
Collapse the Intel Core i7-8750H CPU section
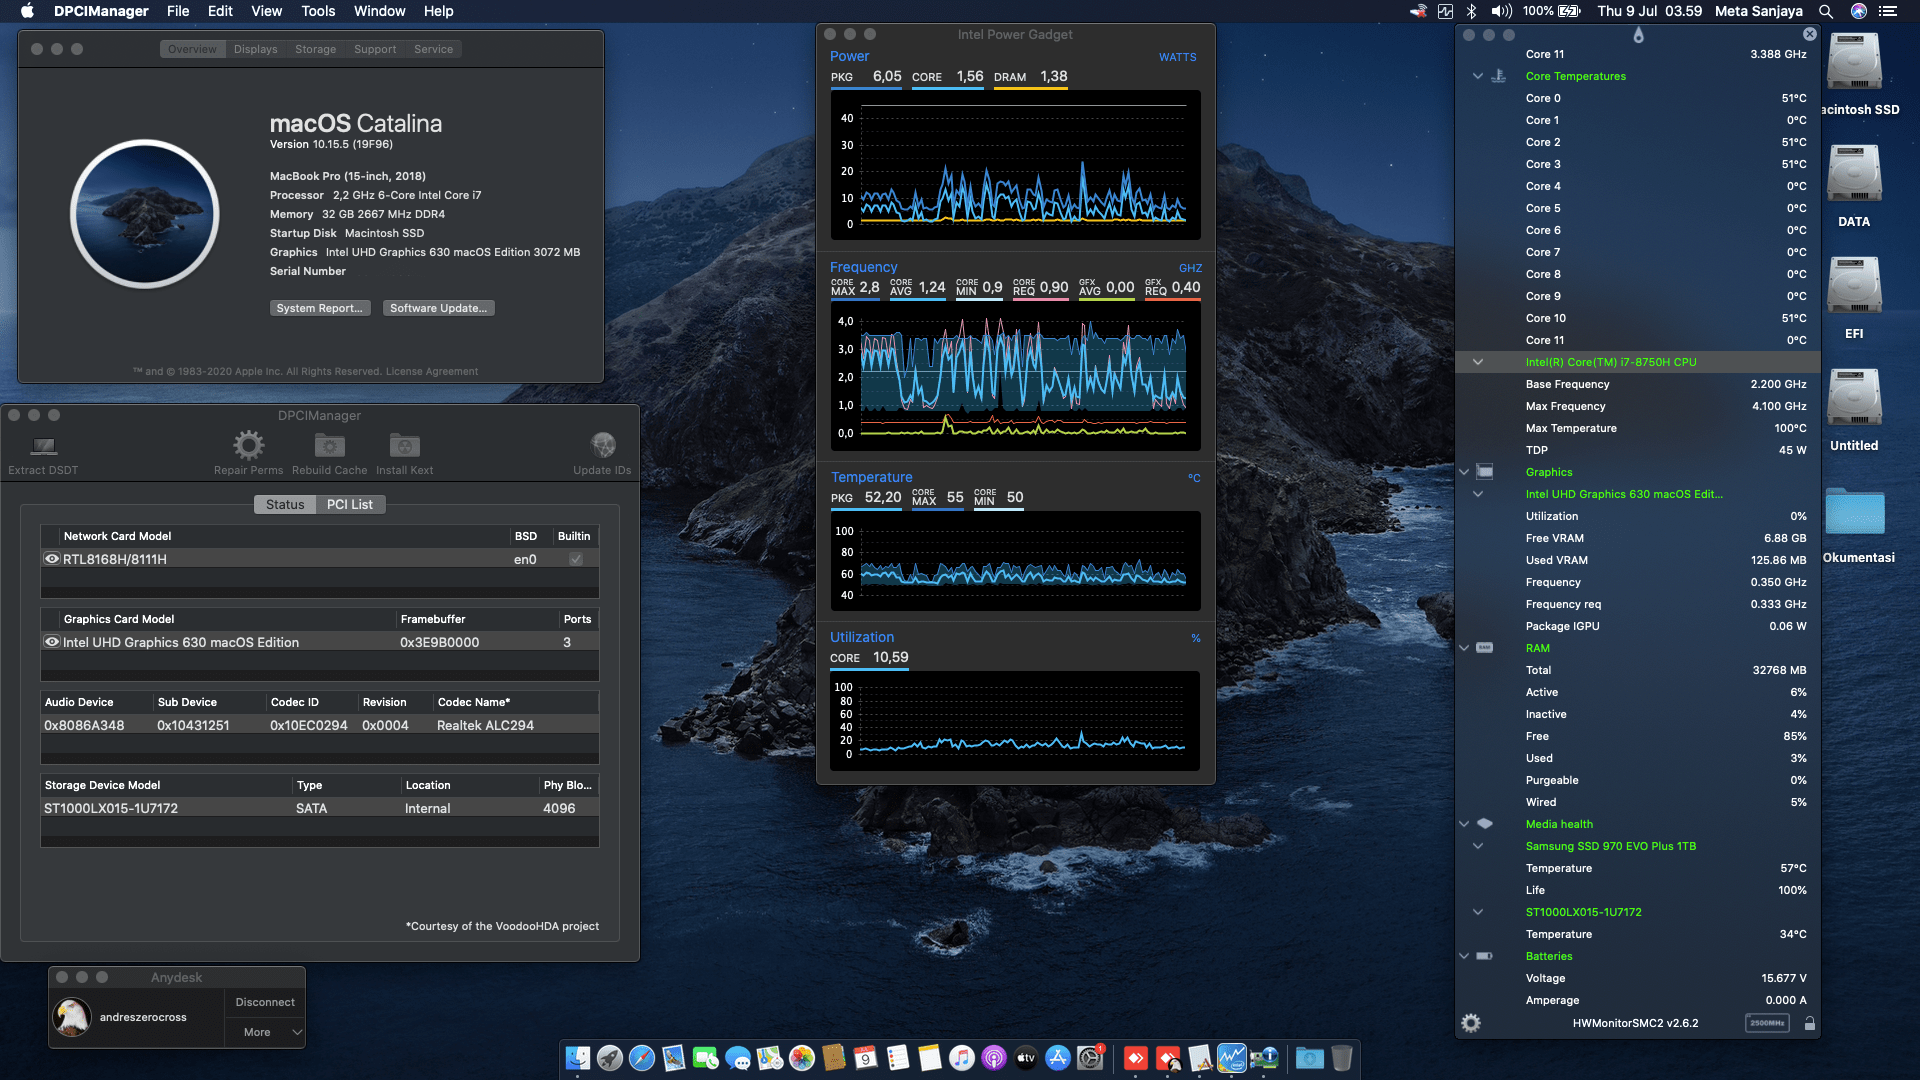tap(1477, 362)
